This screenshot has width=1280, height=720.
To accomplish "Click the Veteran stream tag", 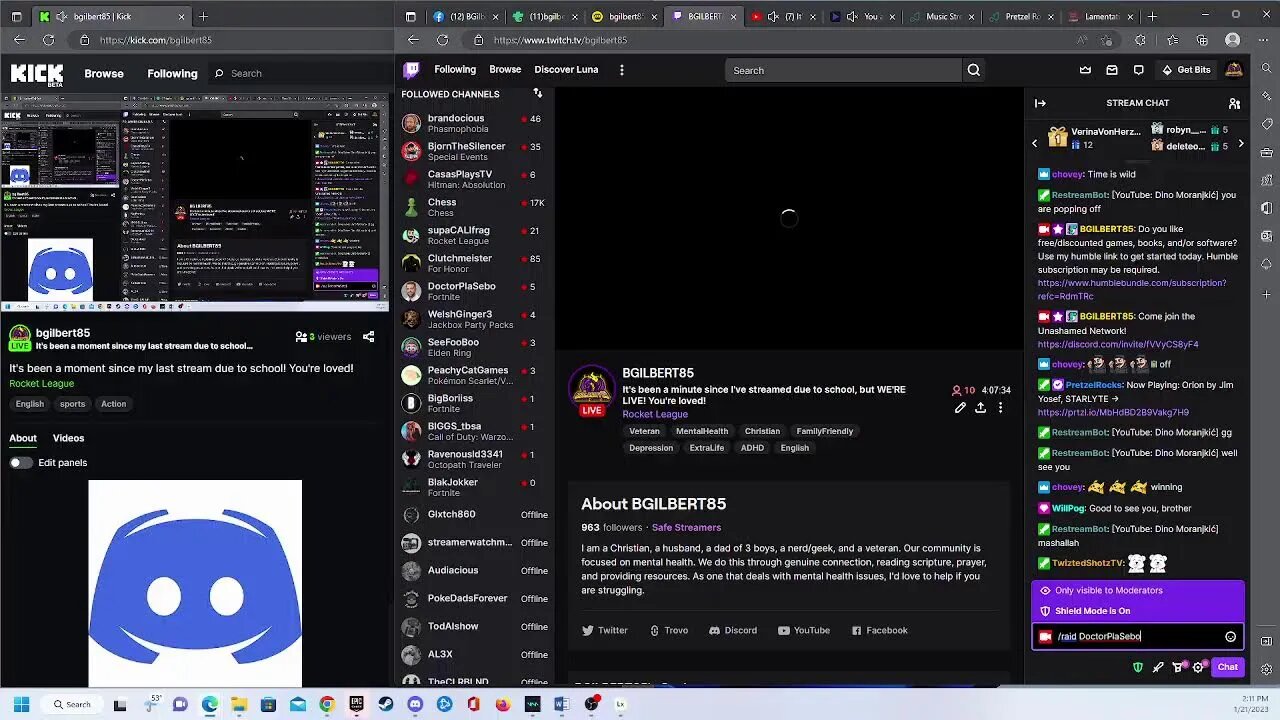I will coord(644,431).
